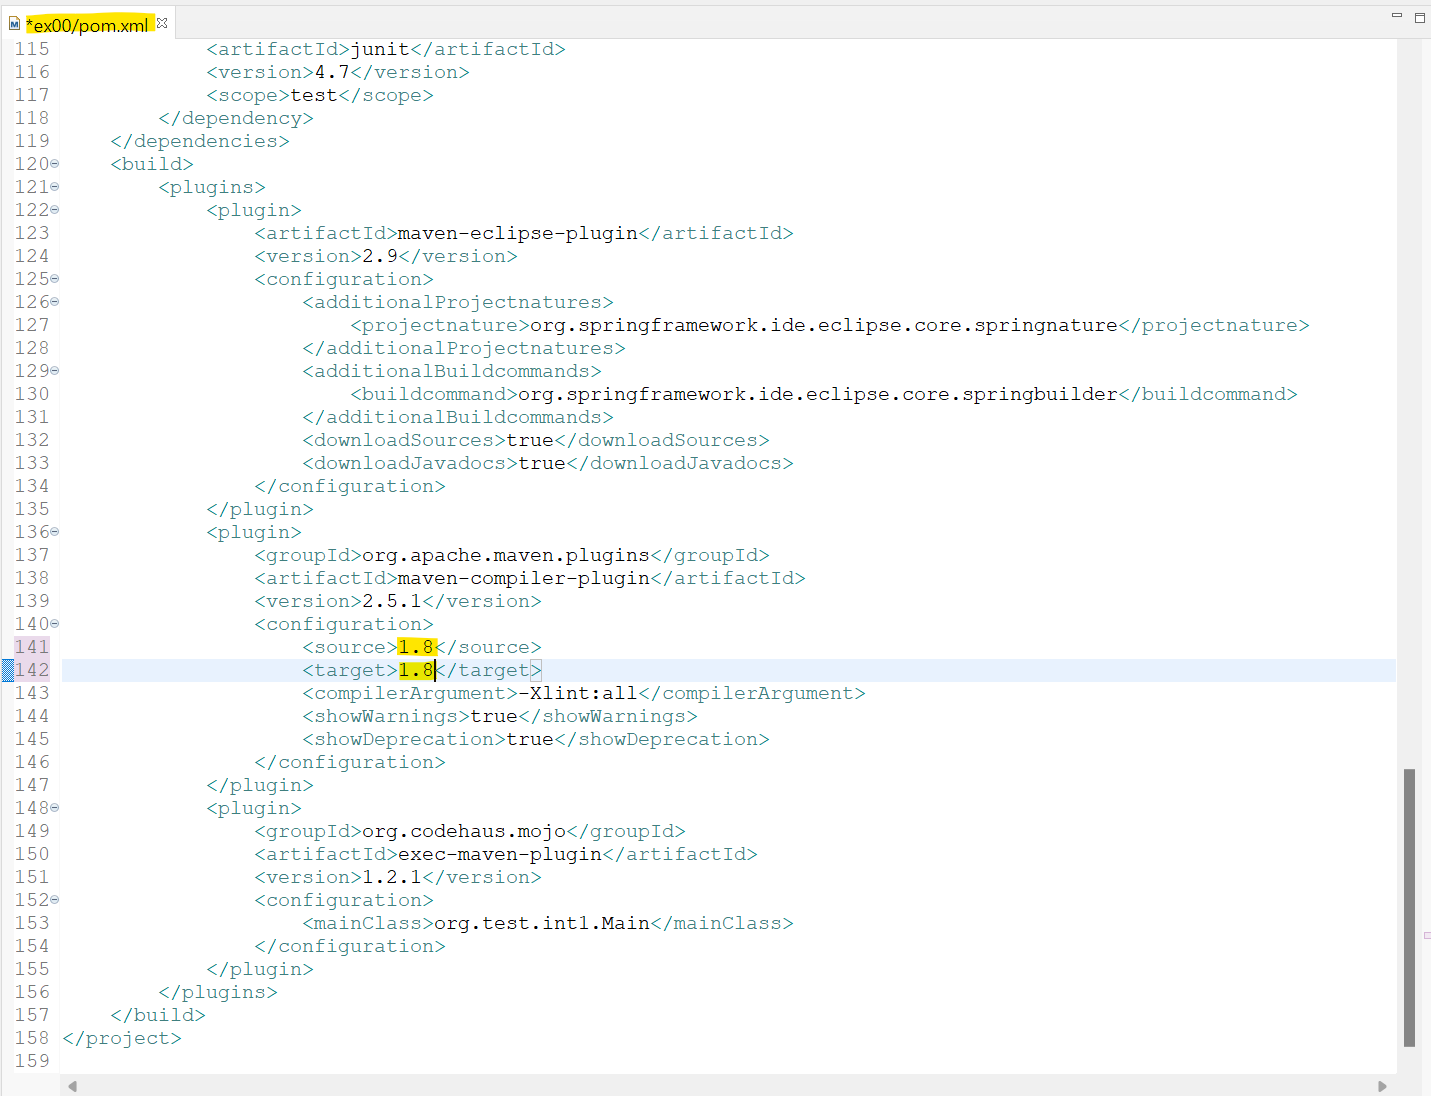Close the ex00/pom.xml tab
The image size is (1431, 1096).
tap(162, 22)
